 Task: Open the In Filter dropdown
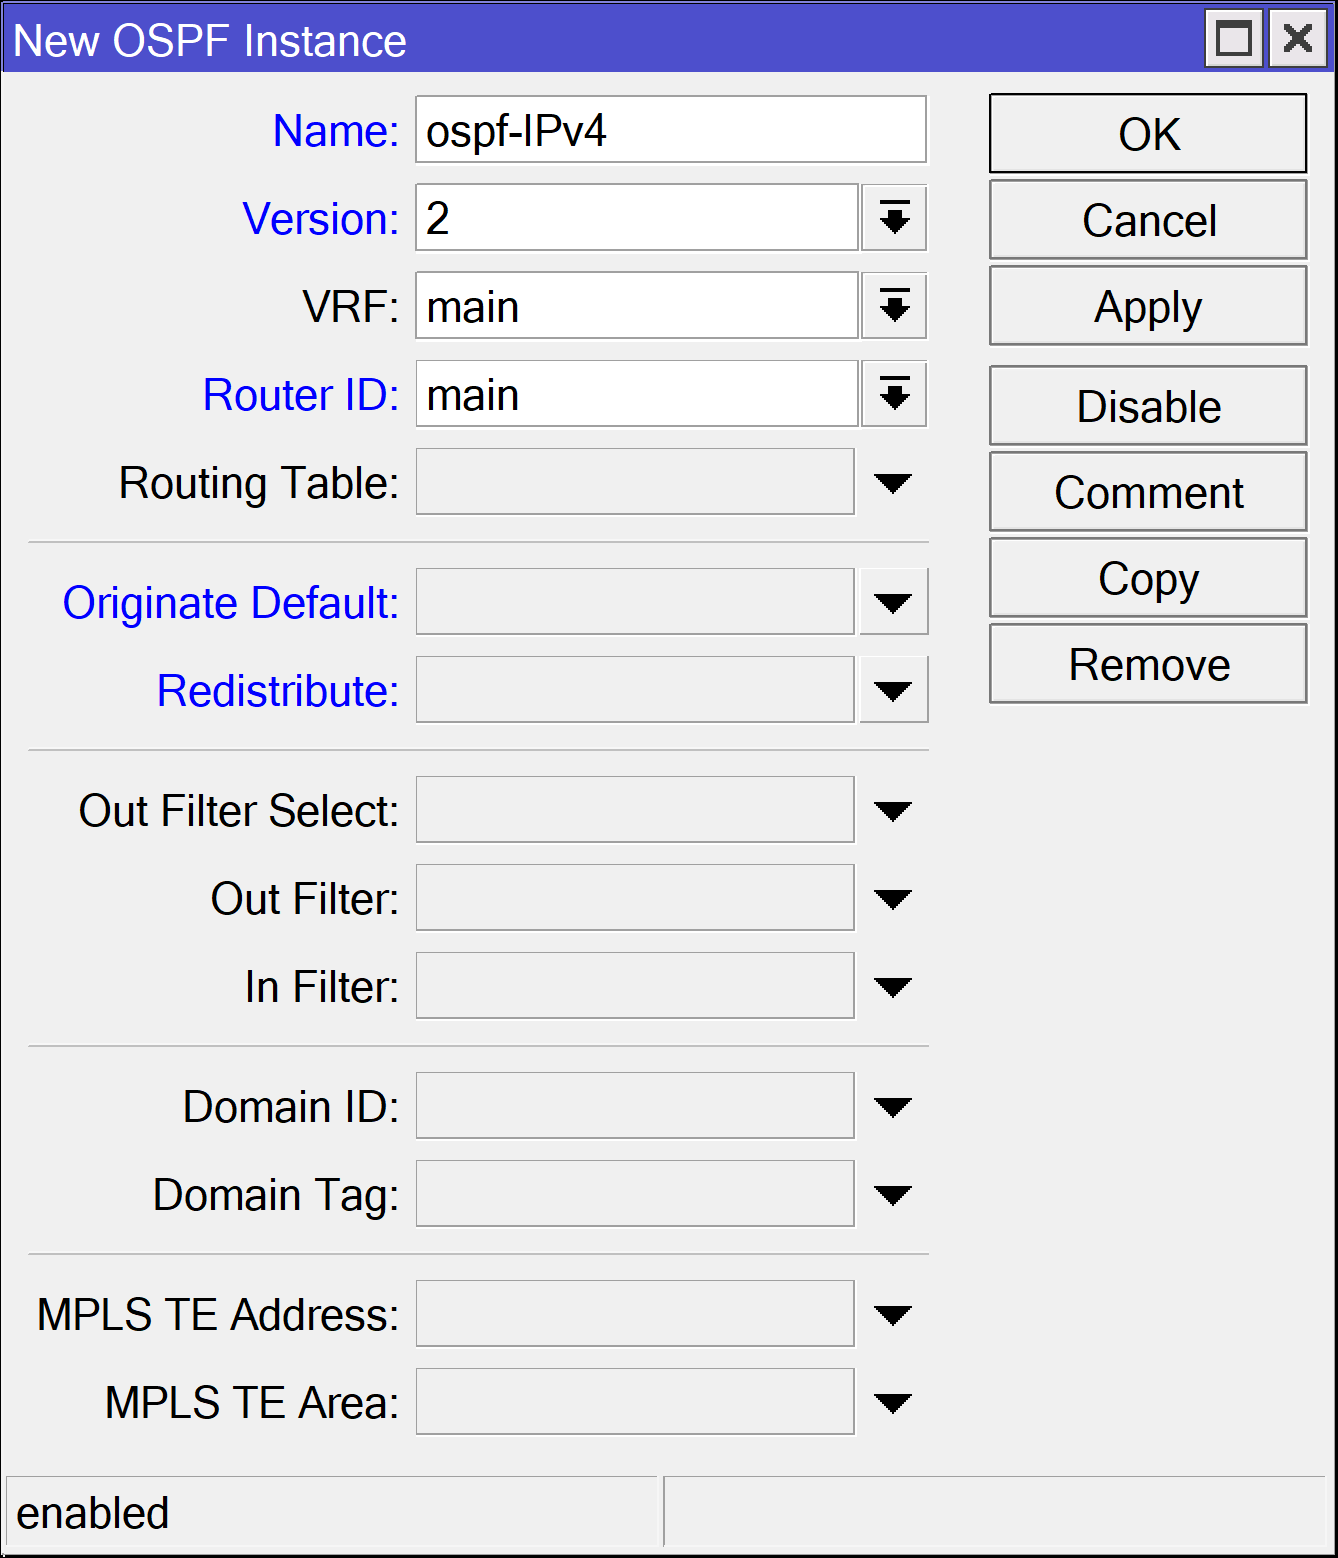[x=893, y=985]
